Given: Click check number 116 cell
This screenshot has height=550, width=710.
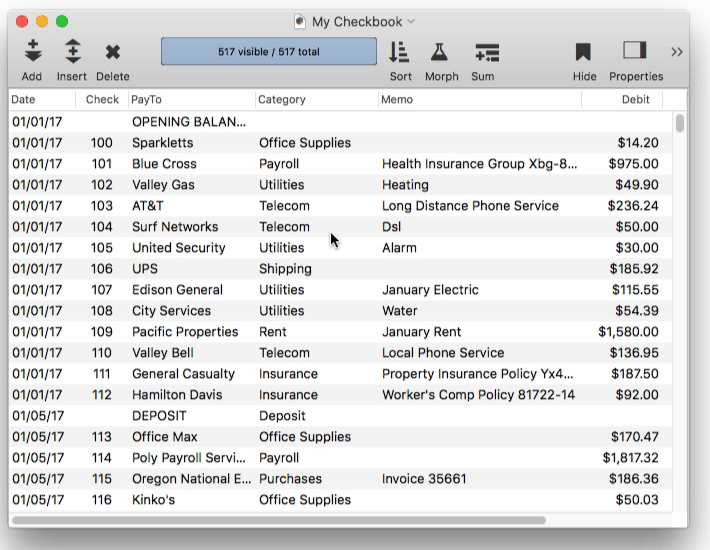Looking at the screenshot, I should pyautogui.click(x=101, y=500).
